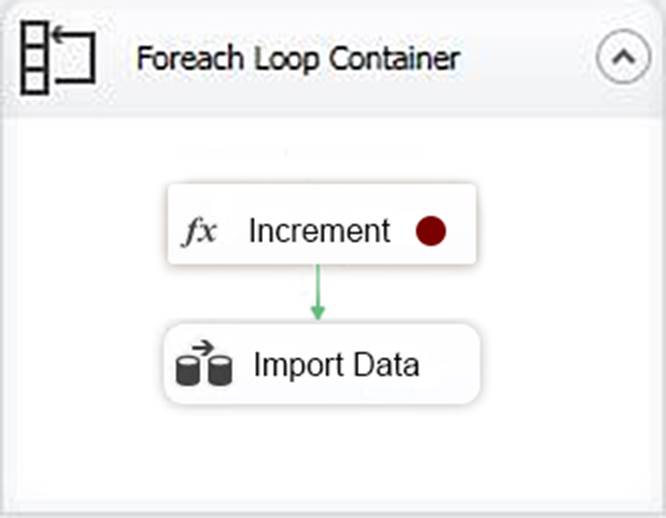This screenshot has width=666, height=518.
Task: Click the Increment label text
Action: click(x=319, y=231)
